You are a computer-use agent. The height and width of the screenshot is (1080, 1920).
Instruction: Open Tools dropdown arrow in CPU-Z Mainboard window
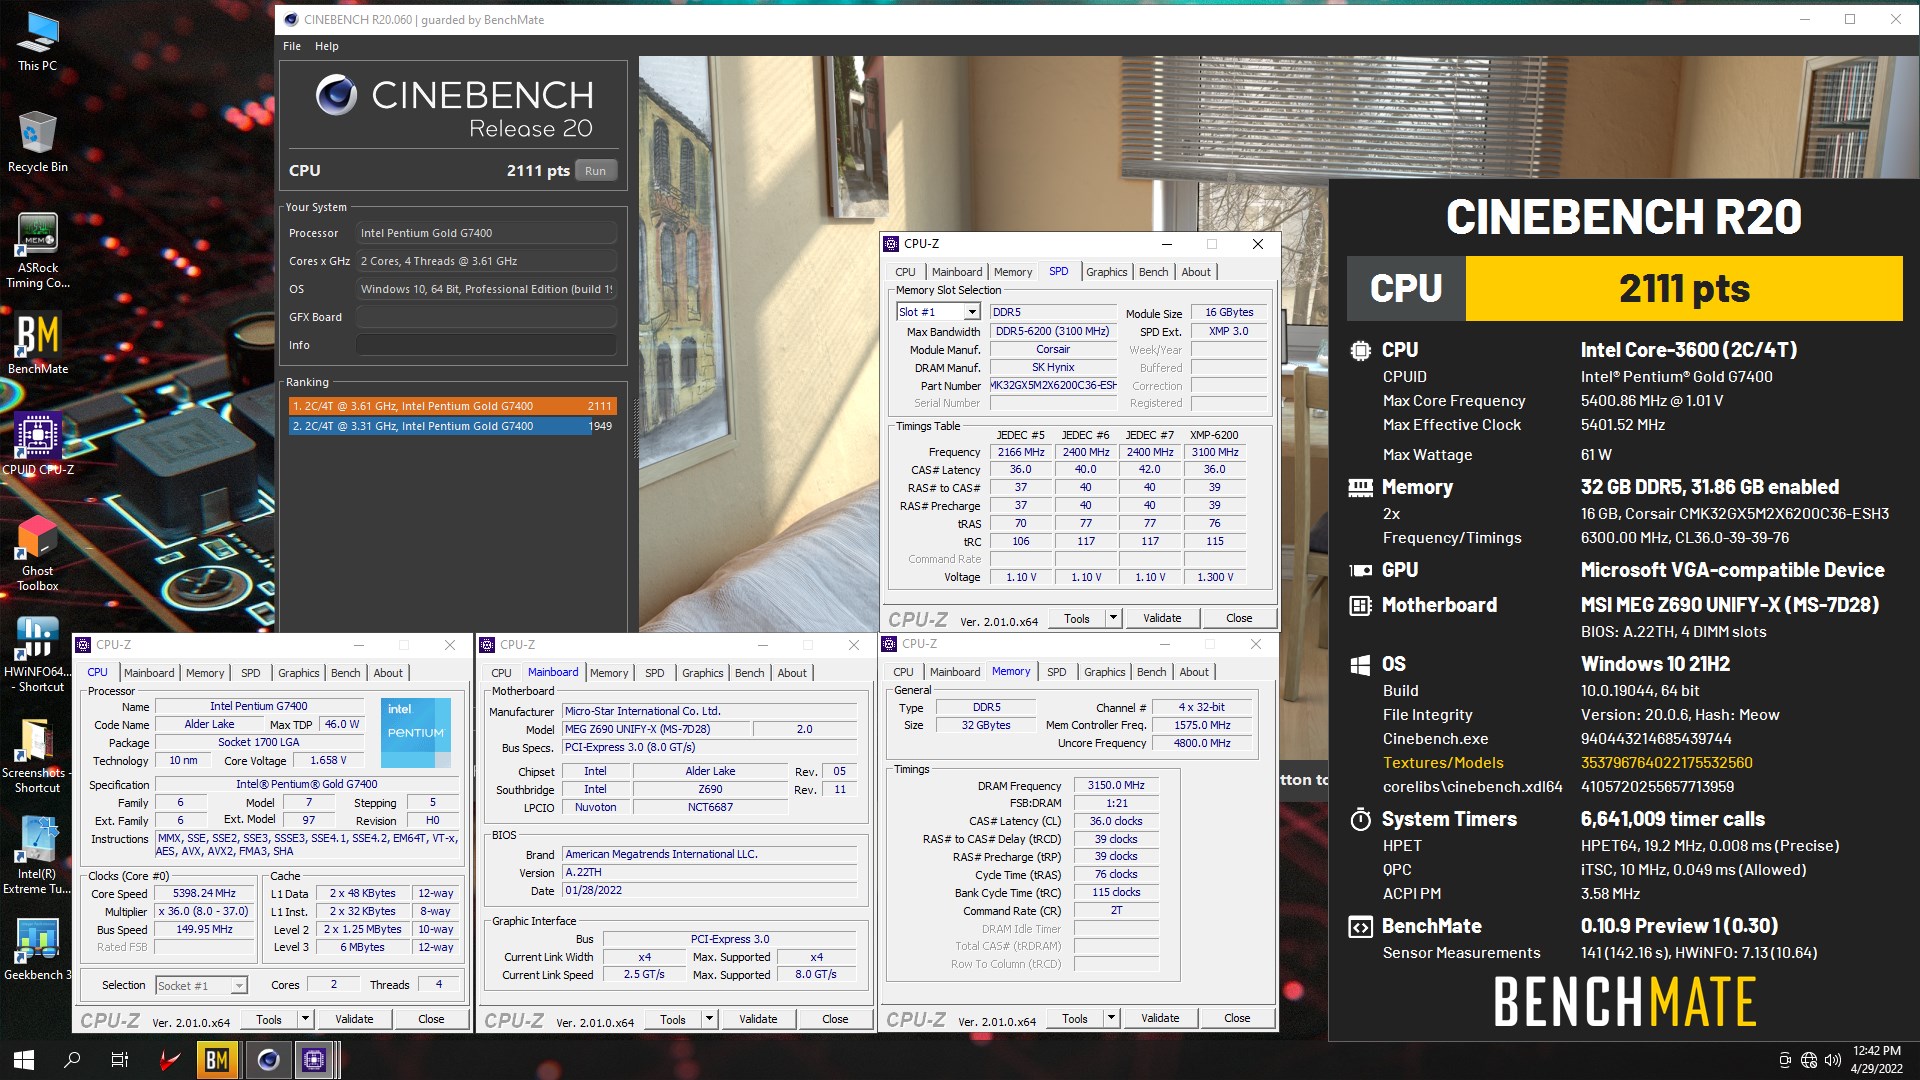[708, 1019]
